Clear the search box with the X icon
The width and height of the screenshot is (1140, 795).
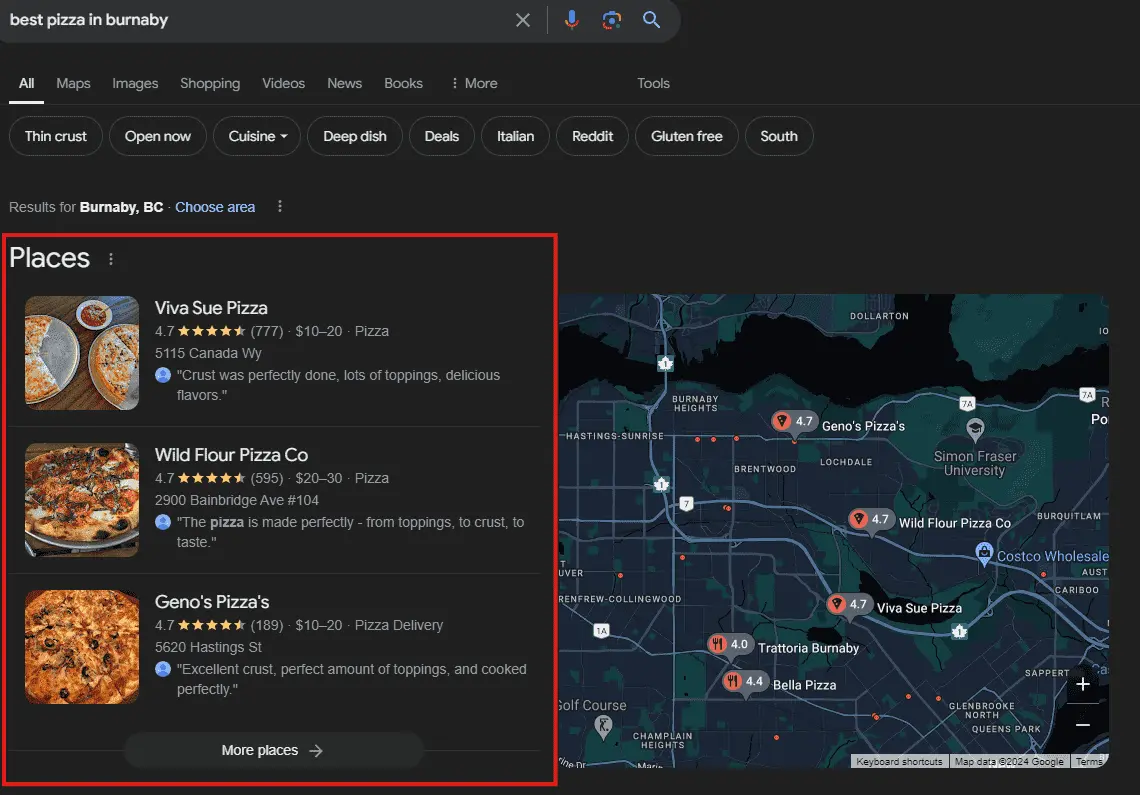(523, 20)
